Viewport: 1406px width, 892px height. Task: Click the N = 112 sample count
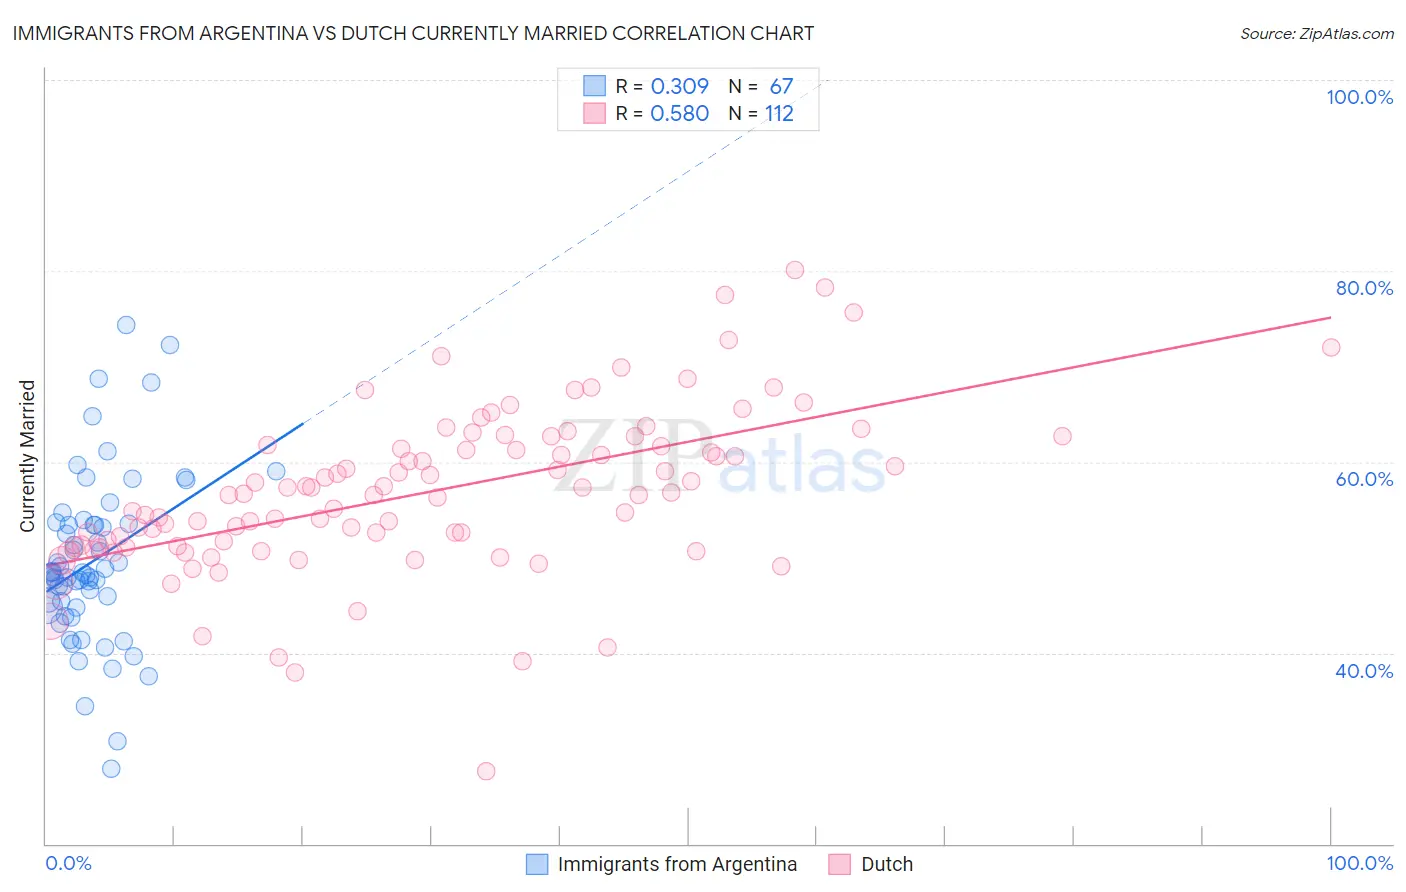tap(761, 113)
